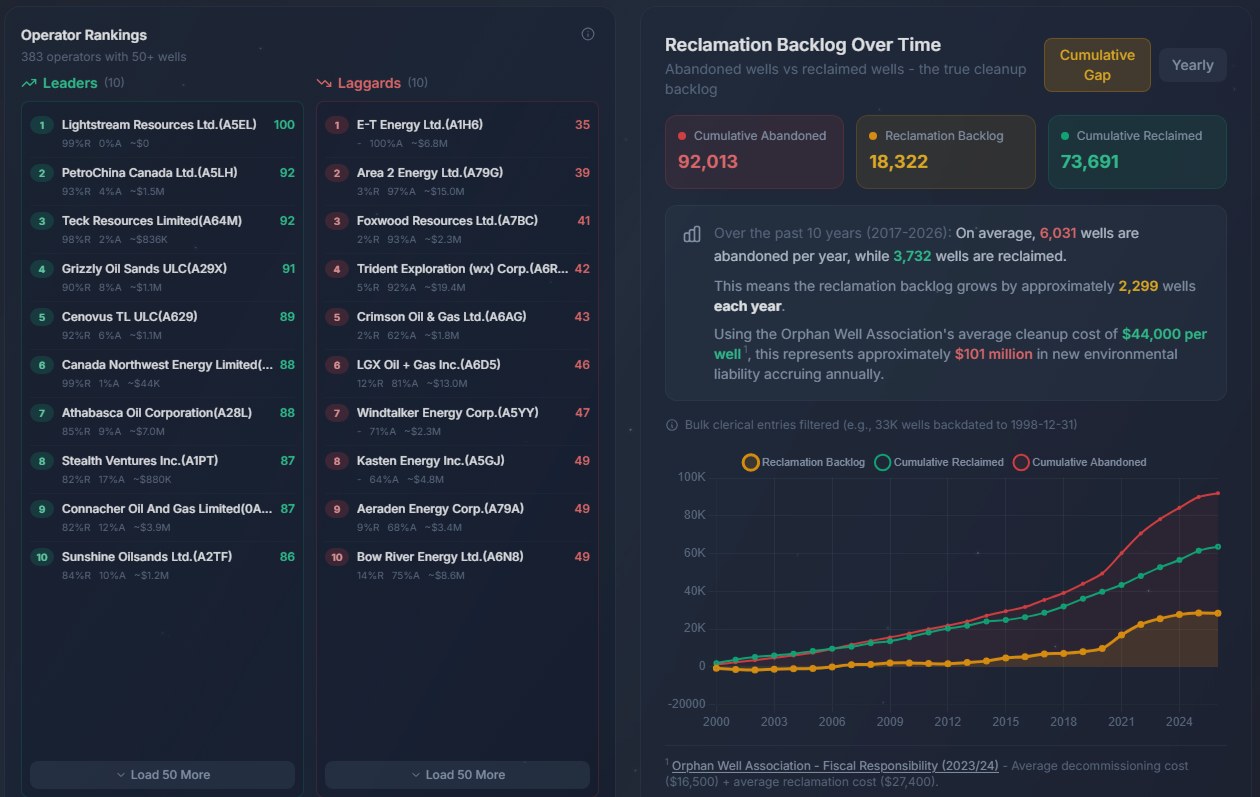
Task: Click the 6,031 abandoned per year figure
Action: tap(1058, 233)
